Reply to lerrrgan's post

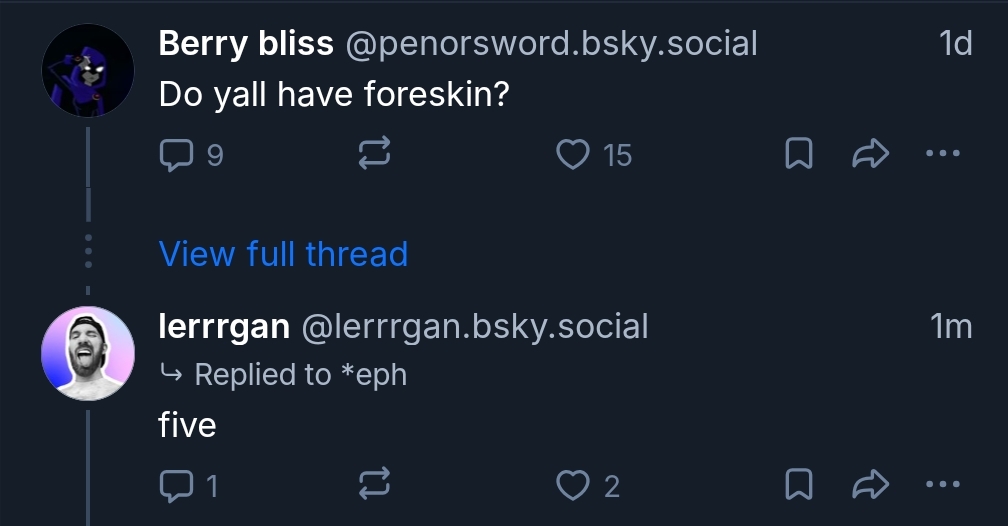(177, 486)
